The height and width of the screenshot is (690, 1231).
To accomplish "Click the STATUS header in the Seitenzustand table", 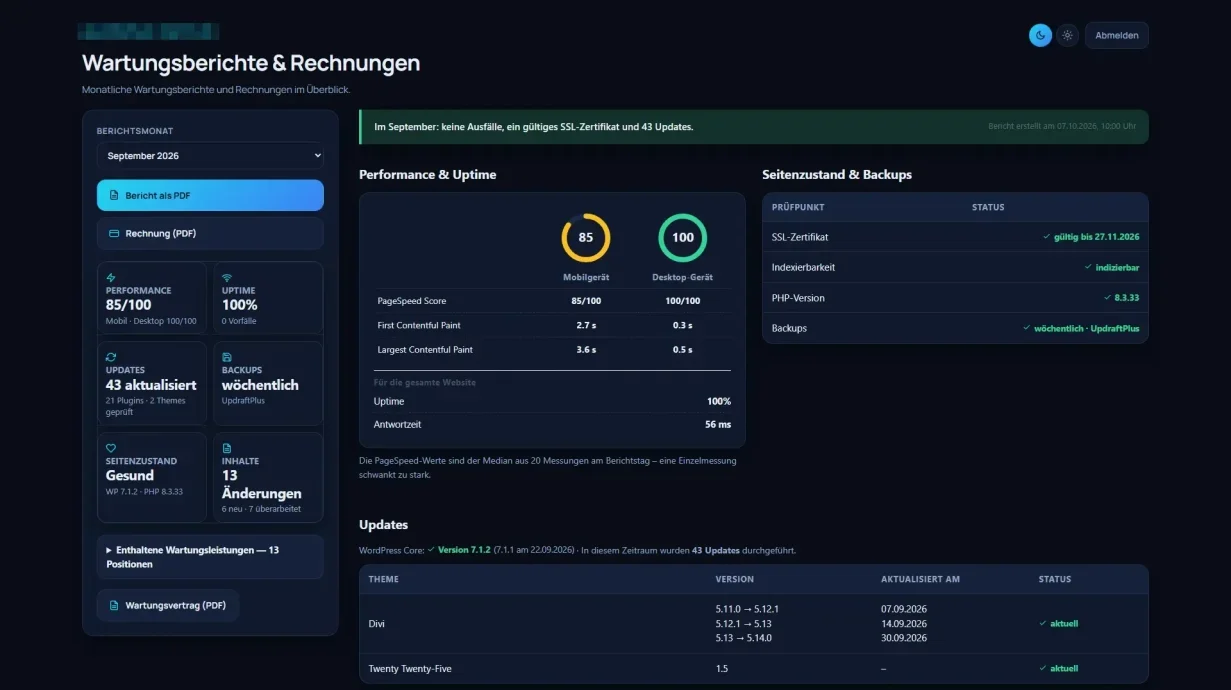I will pos(988,207).
